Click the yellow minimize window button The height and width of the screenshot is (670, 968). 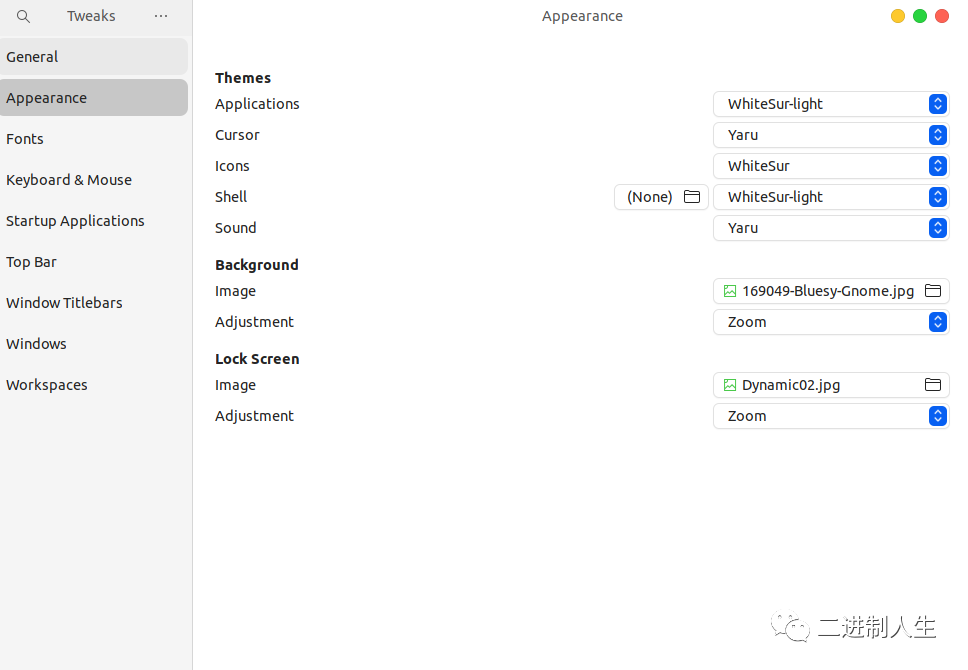(x=898, y=16)
